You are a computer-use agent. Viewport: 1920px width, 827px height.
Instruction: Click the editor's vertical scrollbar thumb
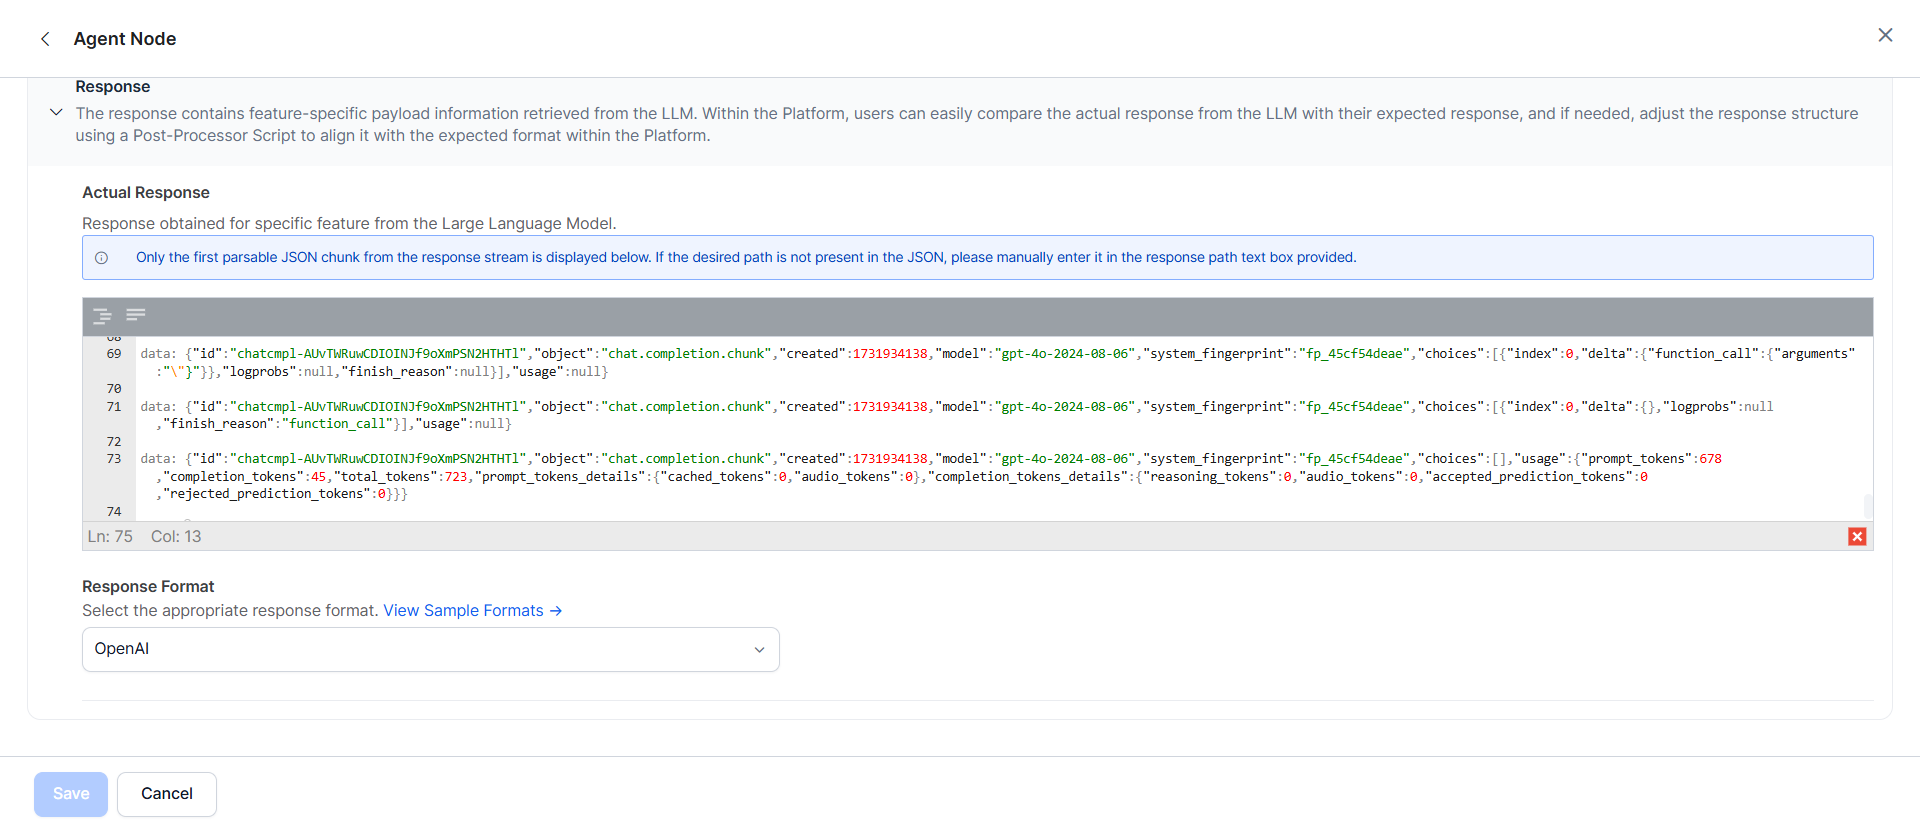pyautogui.click(x=1867, y=505)
